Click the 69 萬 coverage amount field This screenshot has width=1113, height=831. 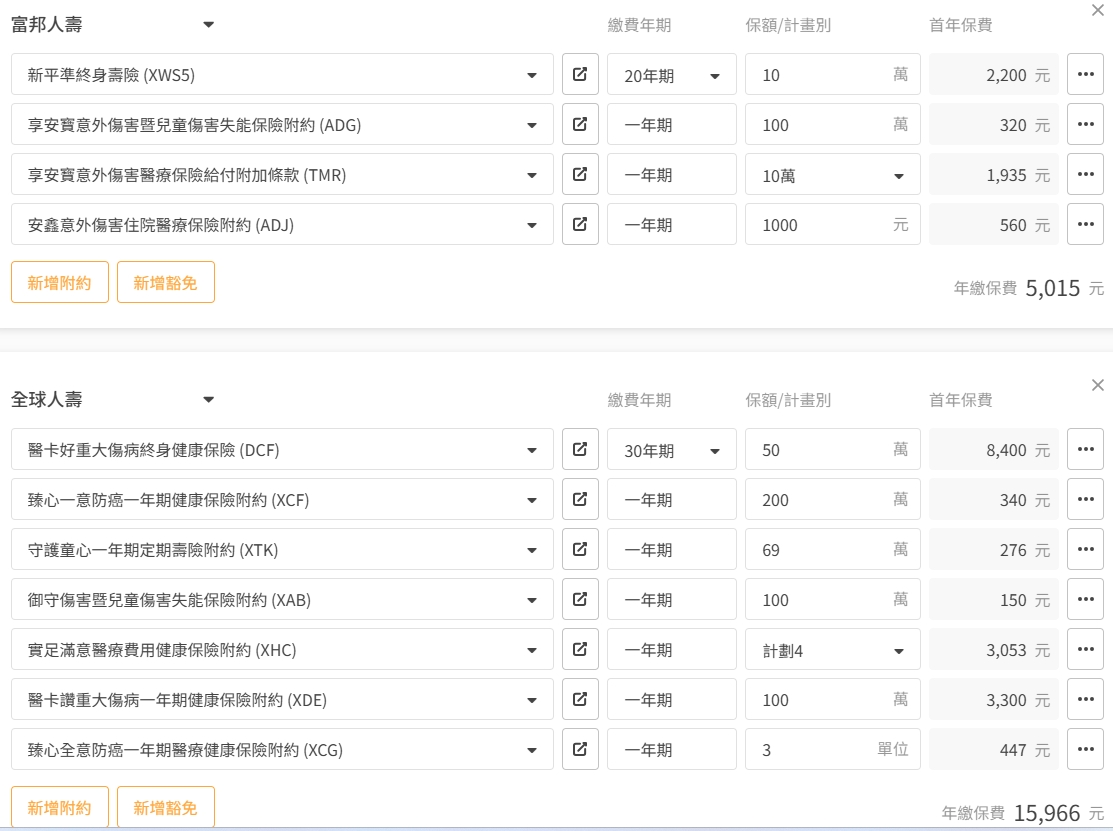tap(820, 550)
